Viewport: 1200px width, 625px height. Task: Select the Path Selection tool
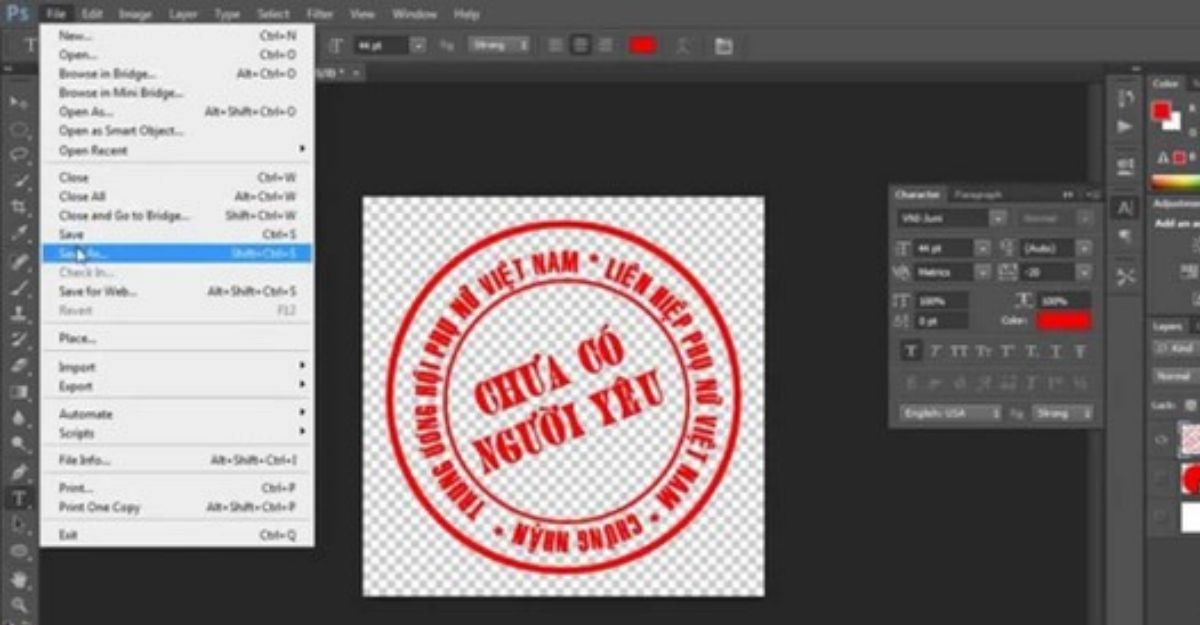point(18,524)
